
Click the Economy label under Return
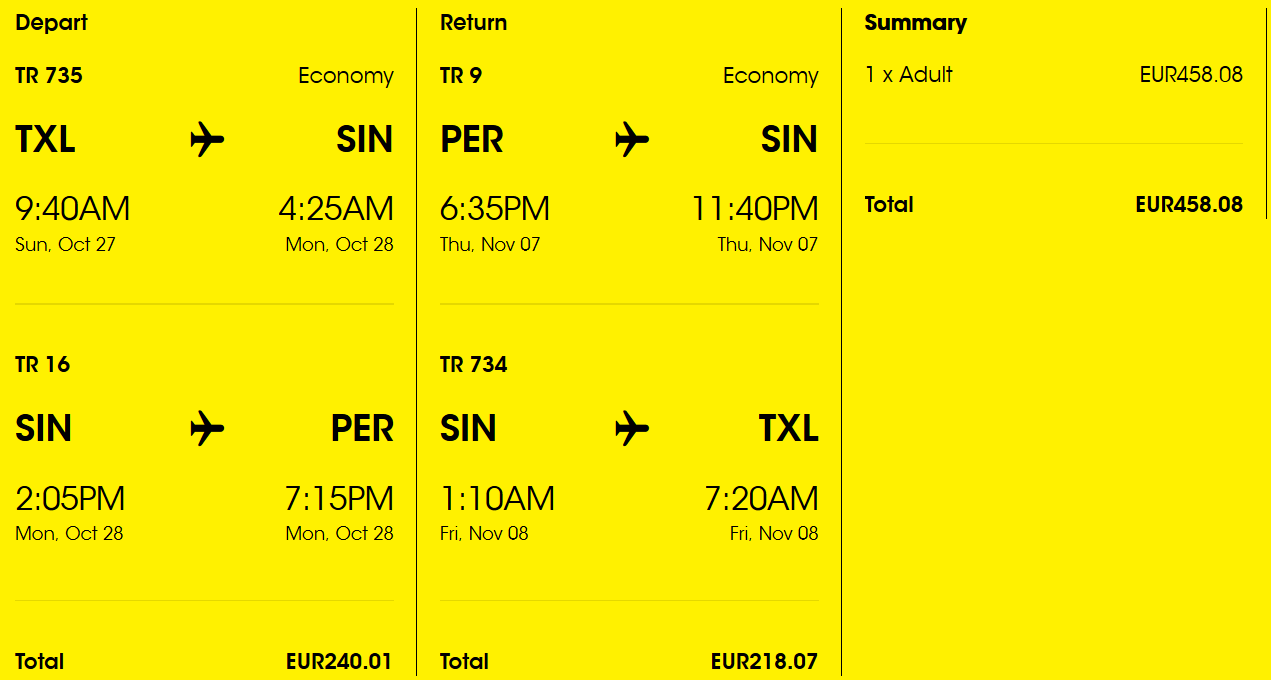(771, 76)
